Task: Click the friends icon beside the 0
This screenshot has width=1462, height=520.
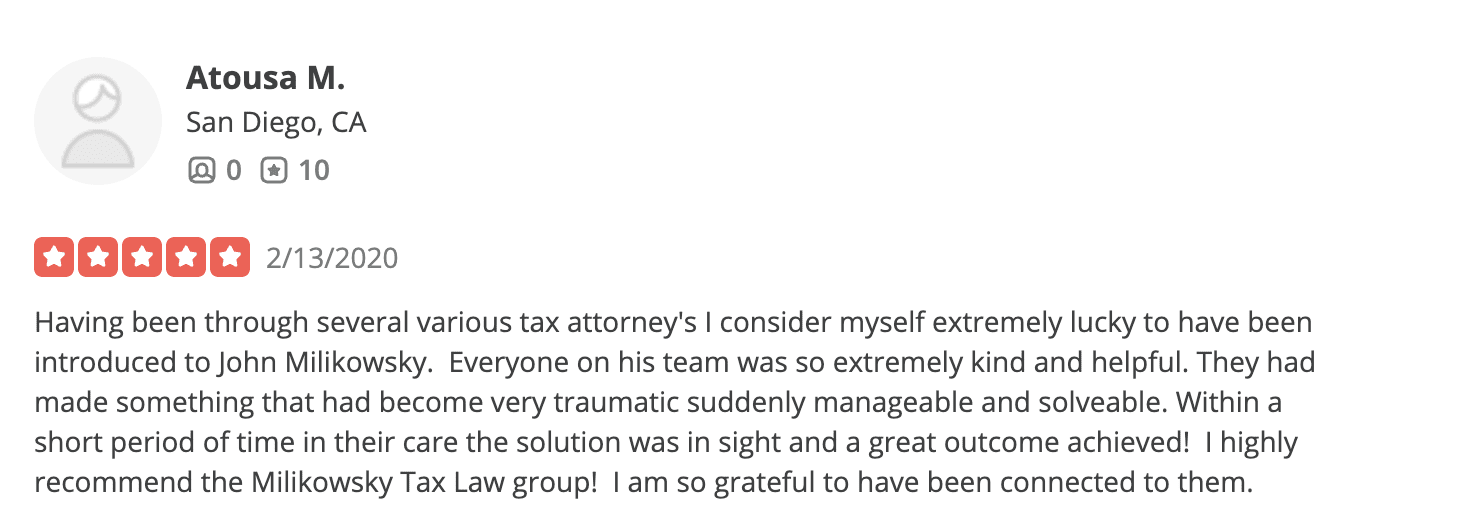Action: point(201,171)
